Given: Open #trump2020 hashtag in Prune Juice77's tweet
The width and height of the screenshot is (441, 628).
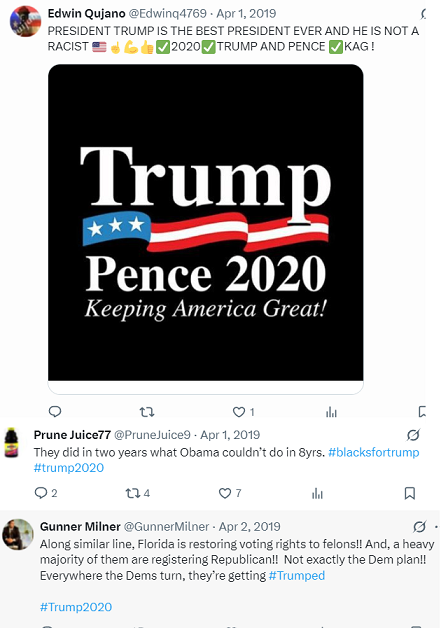Looking at the screenshot, I should [x=69, y=468].
